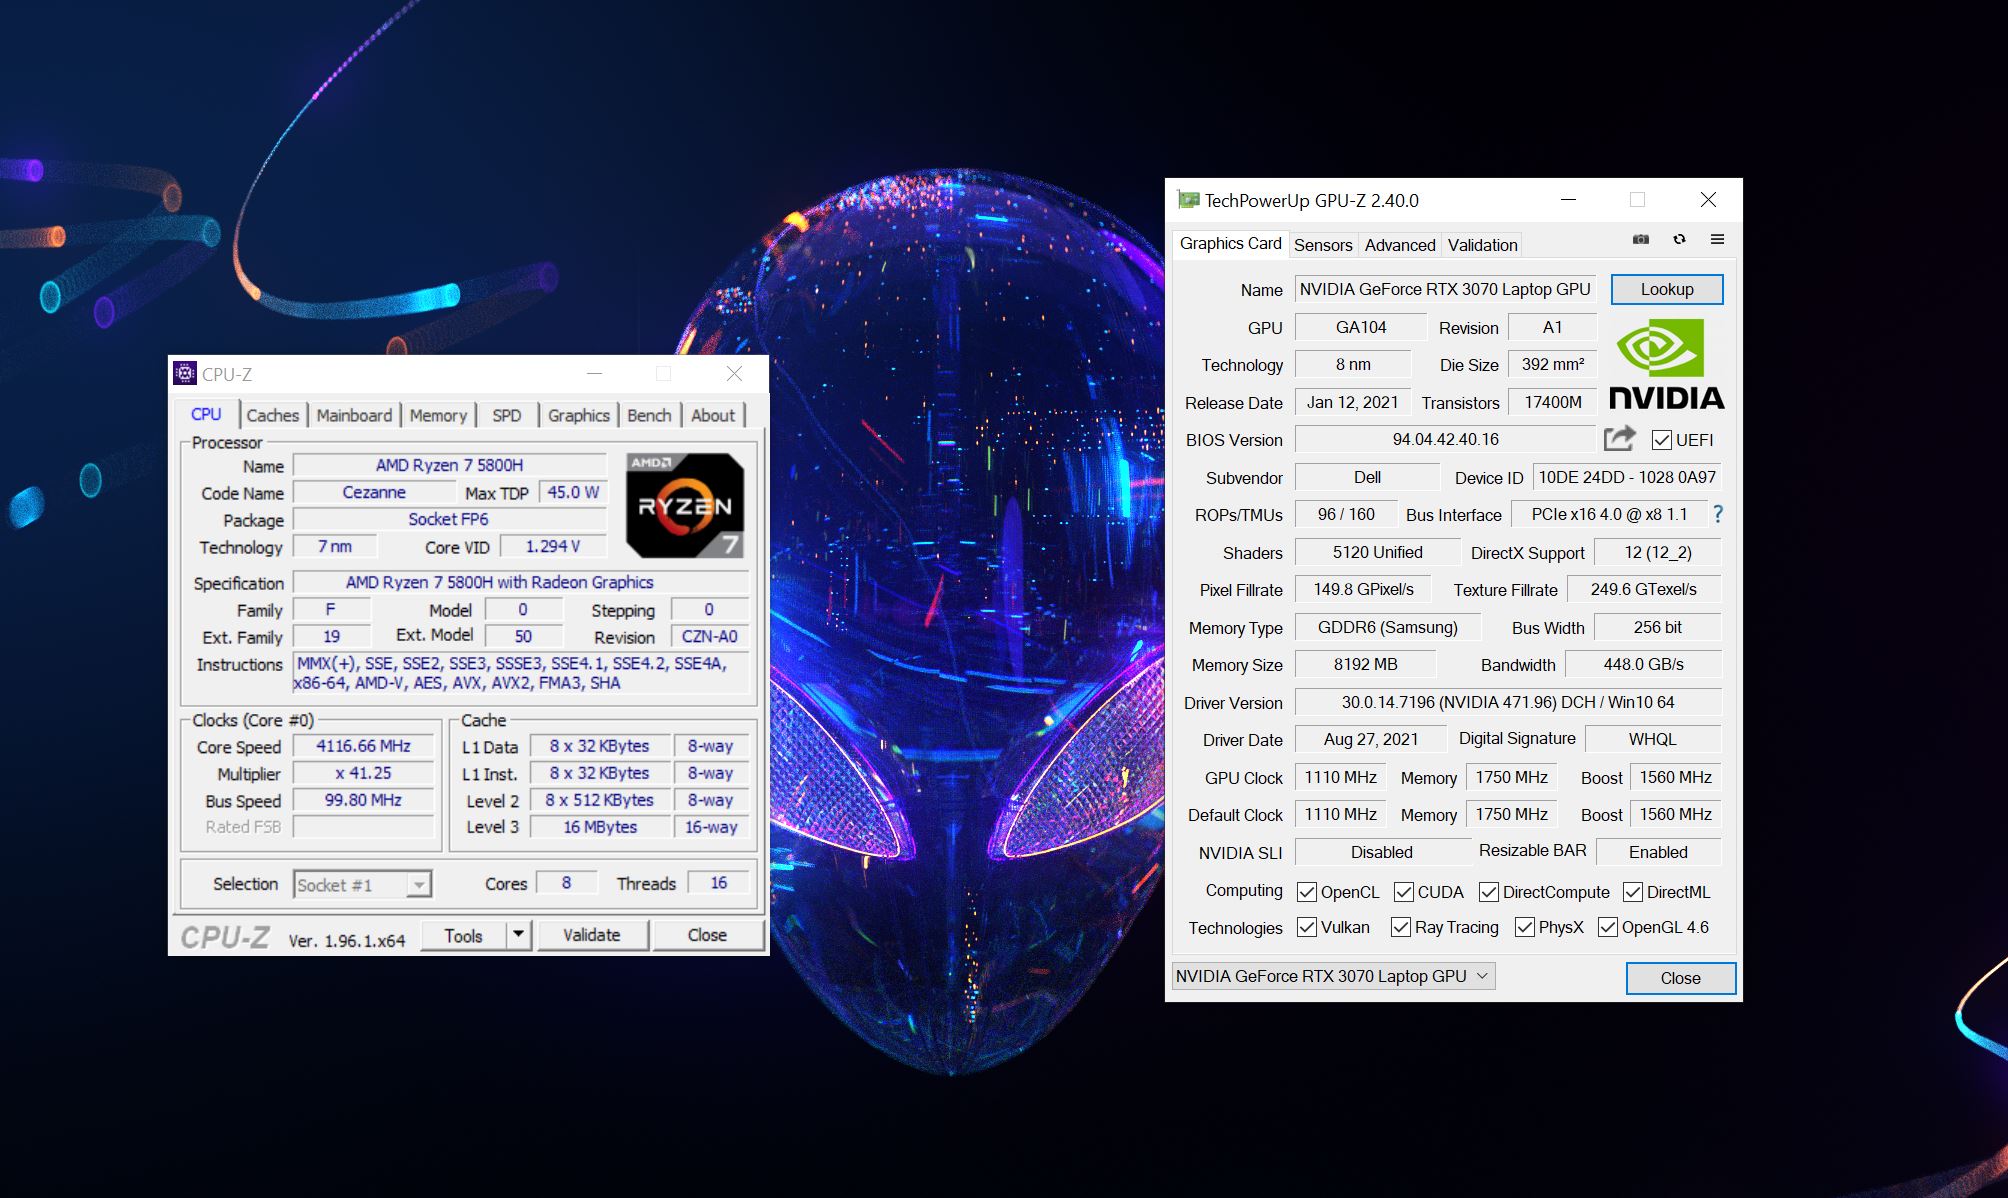Open the GPU-Z hamburger menu icon

1717,240
